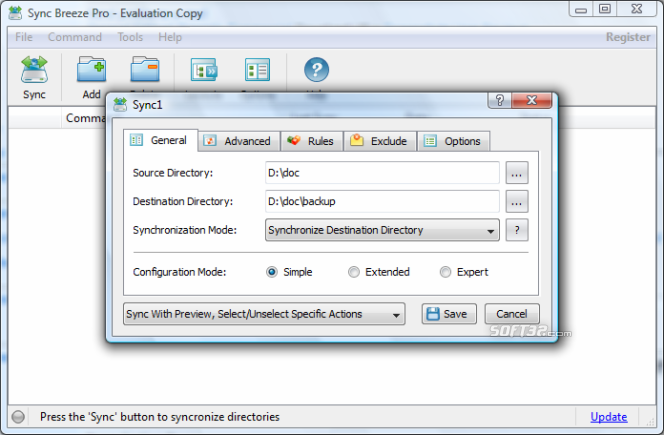Minimize the Sync Breeze Pro window
Image resolution: width=664 pixels, height=435 pixels.
pos(581,9)
